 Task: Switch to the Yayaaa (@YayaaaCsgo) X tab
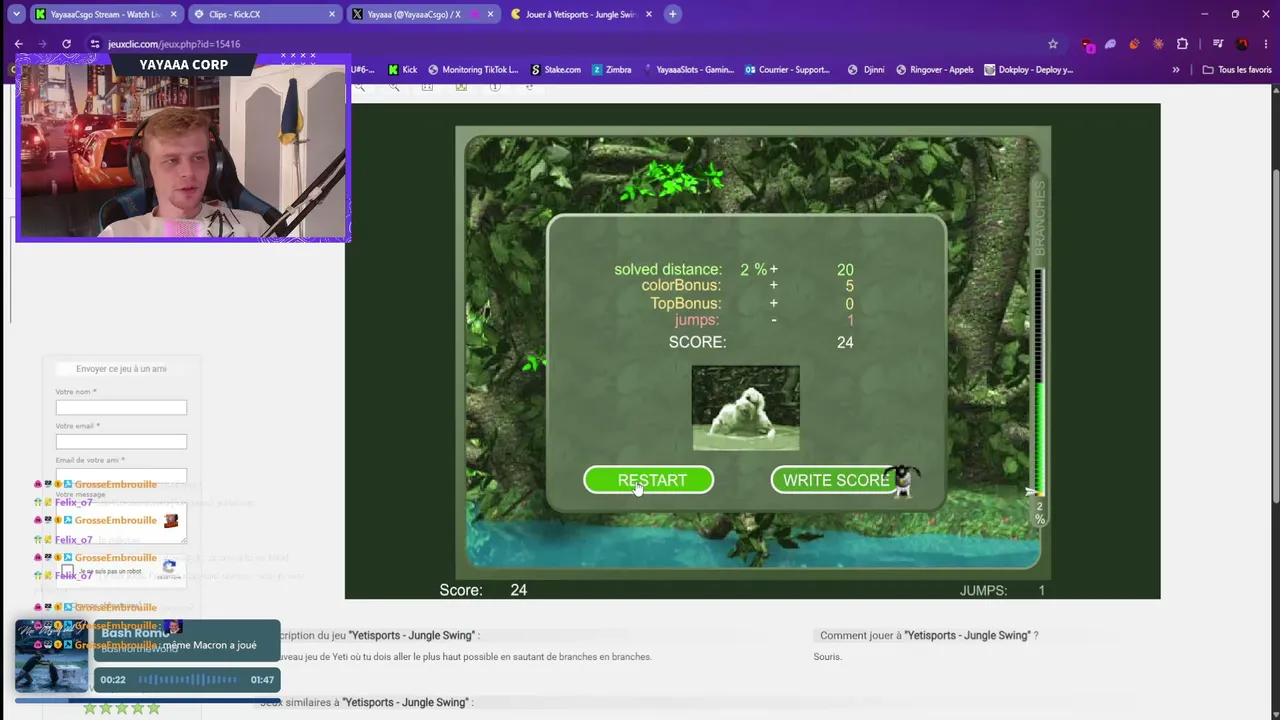422,14
